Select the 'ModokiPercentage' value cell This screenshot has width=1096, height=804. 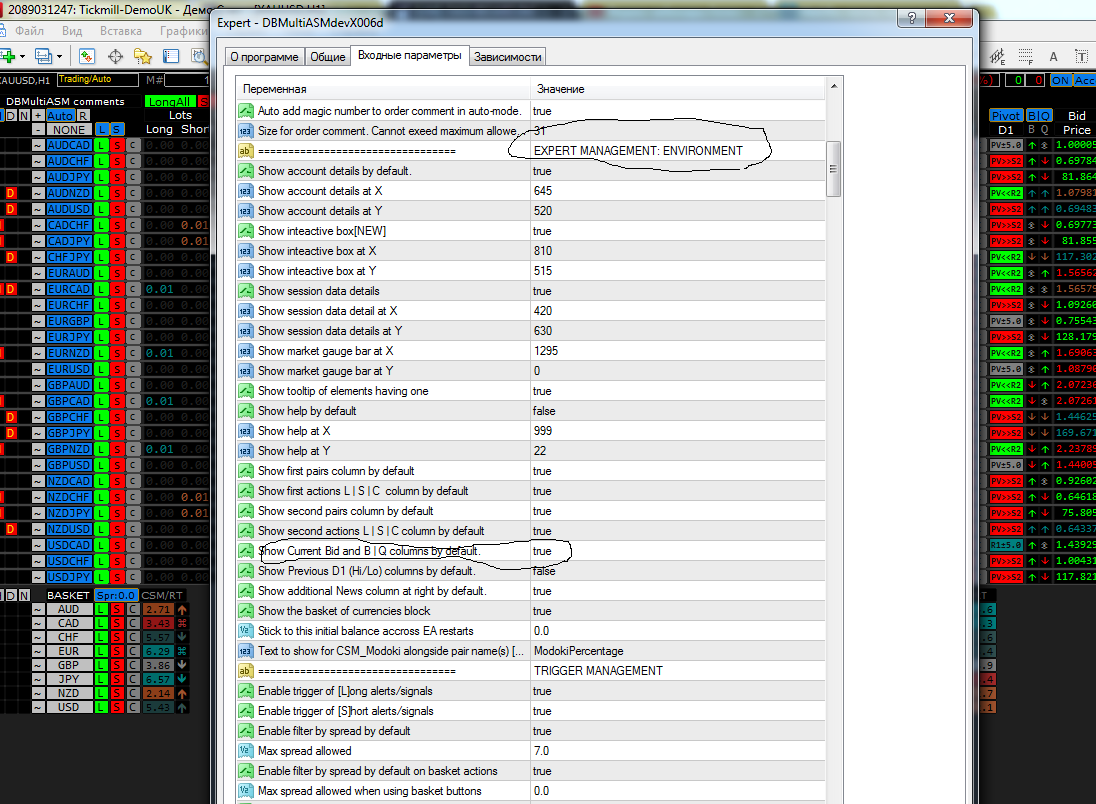pyautogui.click(x=677, y=651)
